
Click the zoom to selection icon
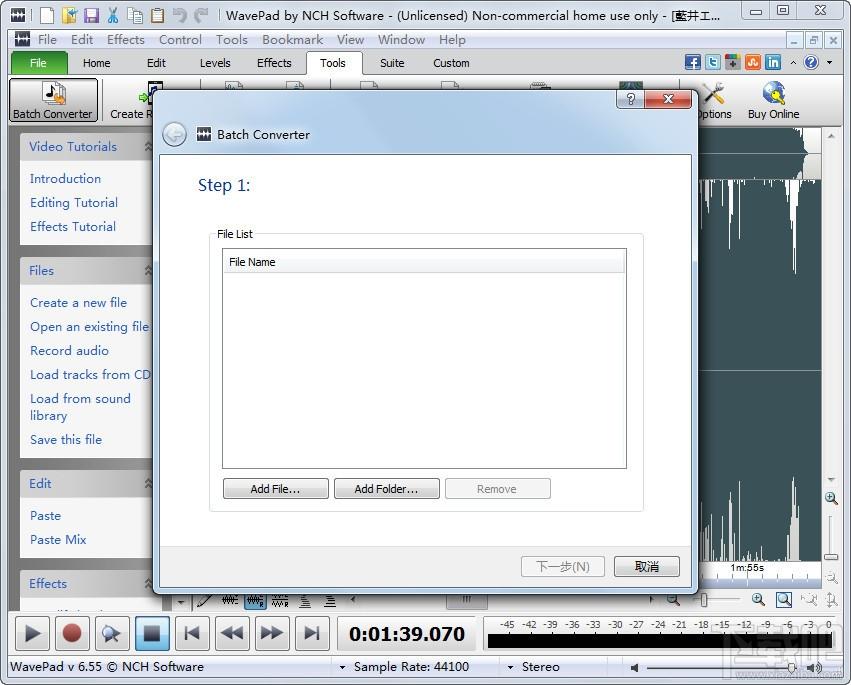pos(783,599)
